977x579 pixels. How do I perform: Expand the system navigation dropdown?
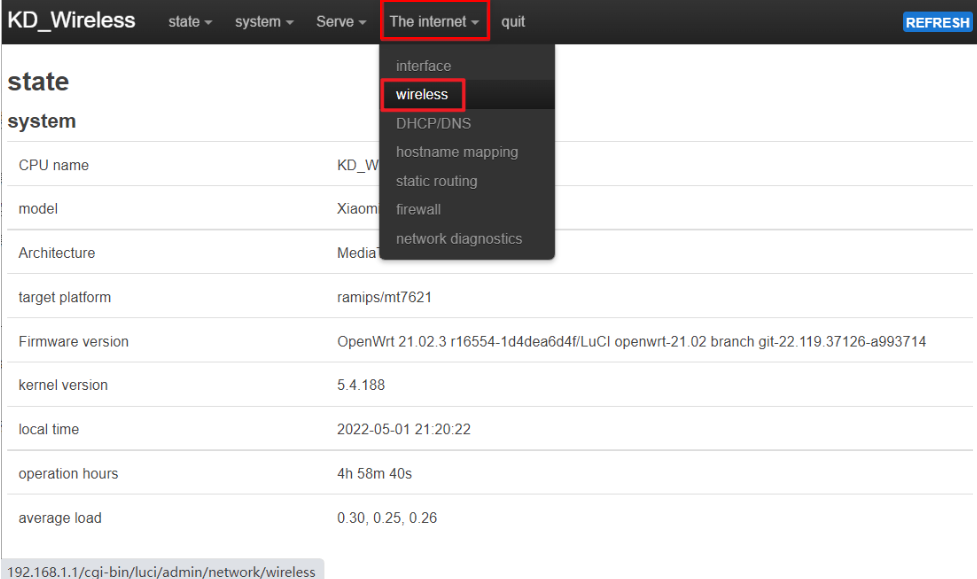[264, 22]
